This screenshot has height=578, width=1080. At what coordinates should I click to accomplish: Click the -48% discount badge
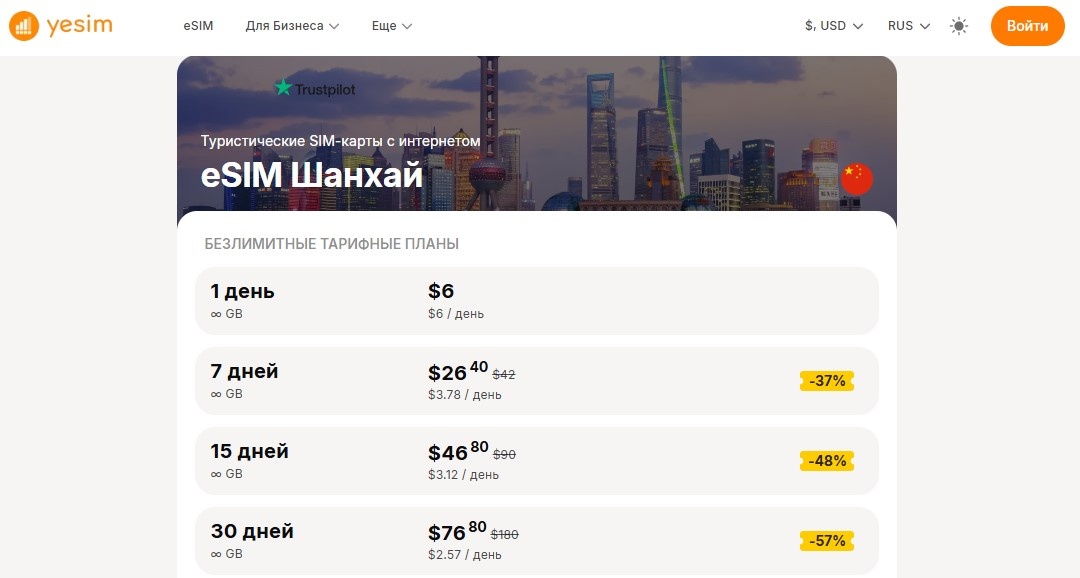click(x=827, y=461)
